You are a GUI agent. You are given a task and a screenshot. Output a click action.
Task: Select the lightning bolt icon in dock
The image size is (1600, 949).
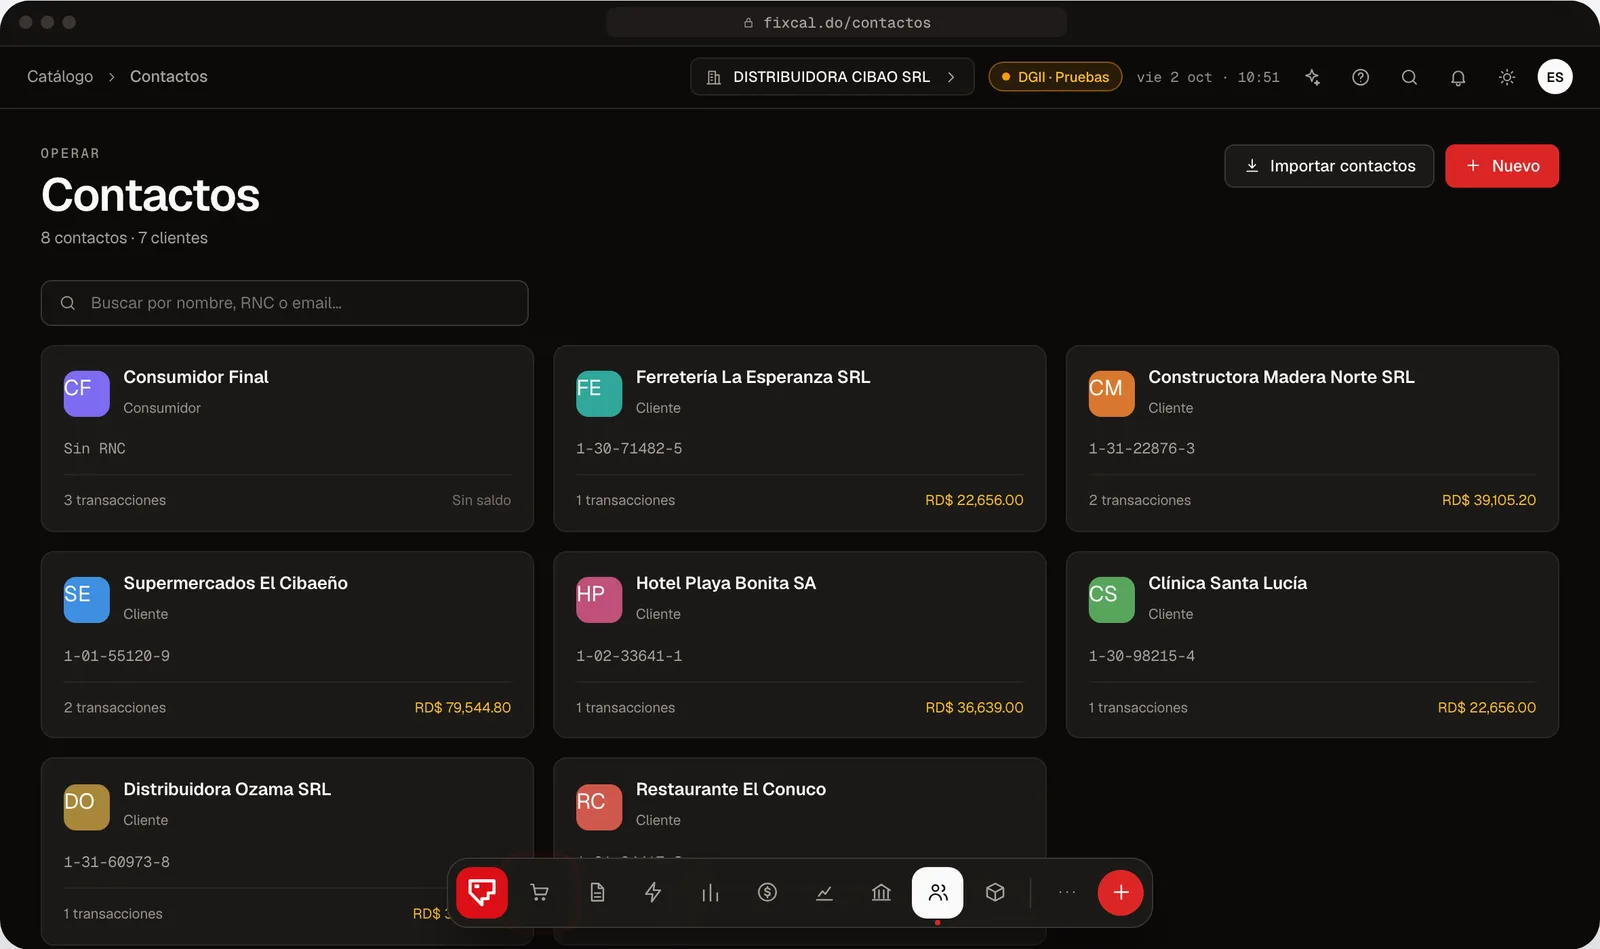pos(653,892)
